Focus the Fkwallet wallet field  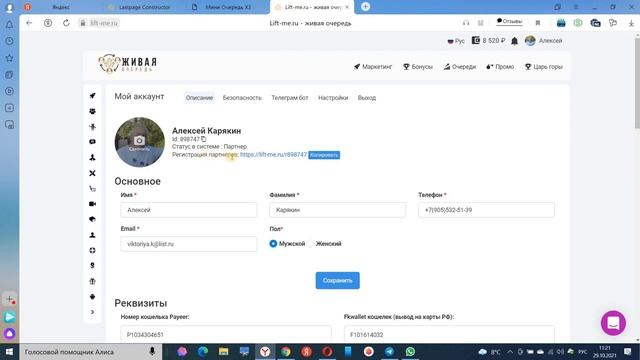(x=449, y=334)
